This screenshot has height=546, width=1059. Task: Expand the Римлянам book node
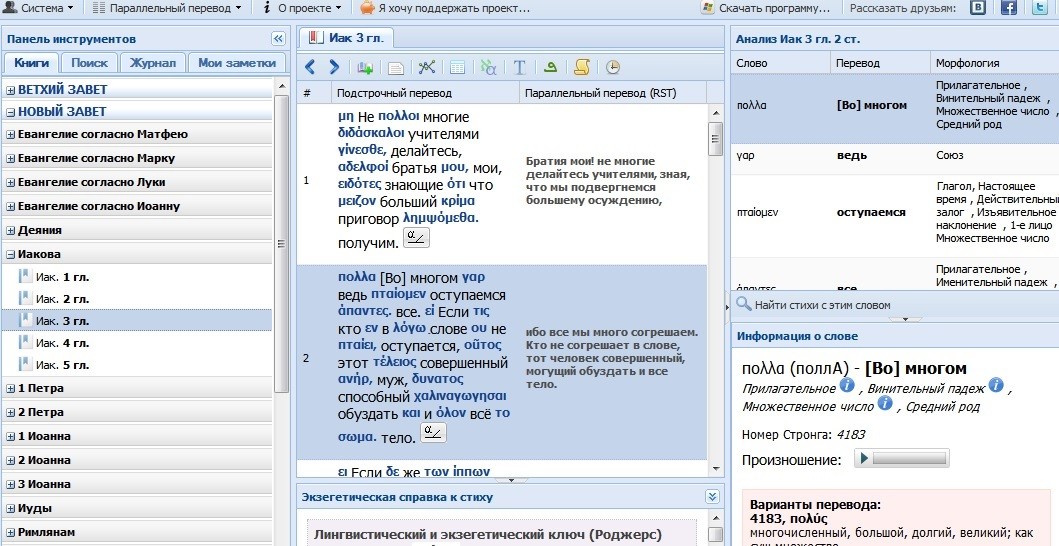point(11,533)
